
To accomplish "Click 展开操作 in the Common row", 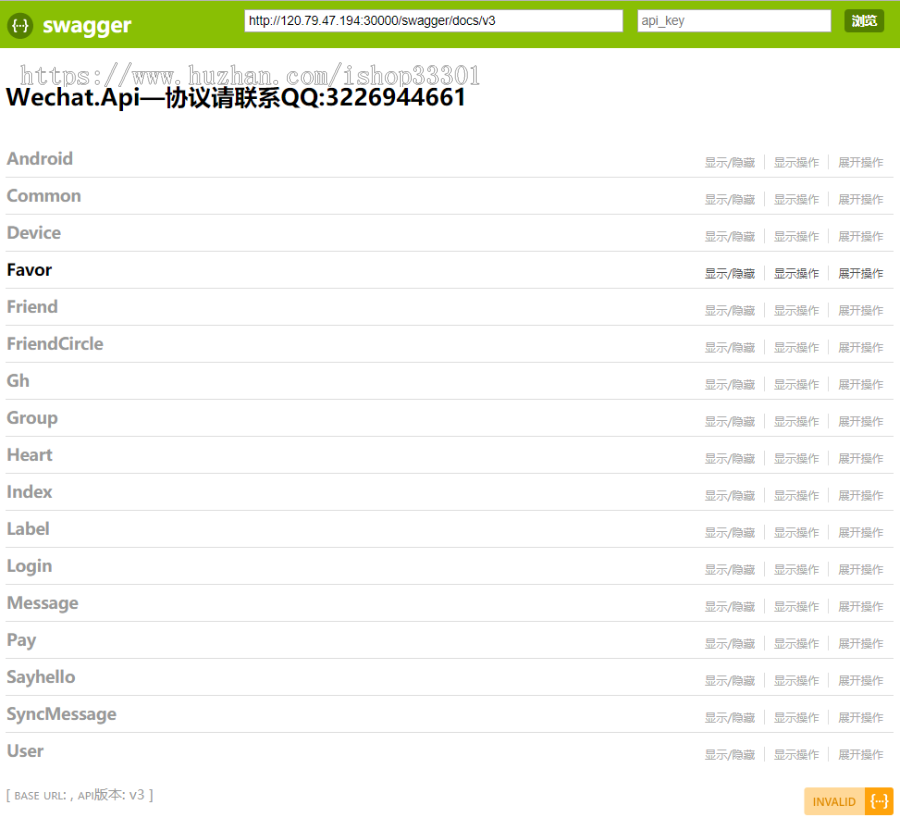I will click(x=860, y=199).
